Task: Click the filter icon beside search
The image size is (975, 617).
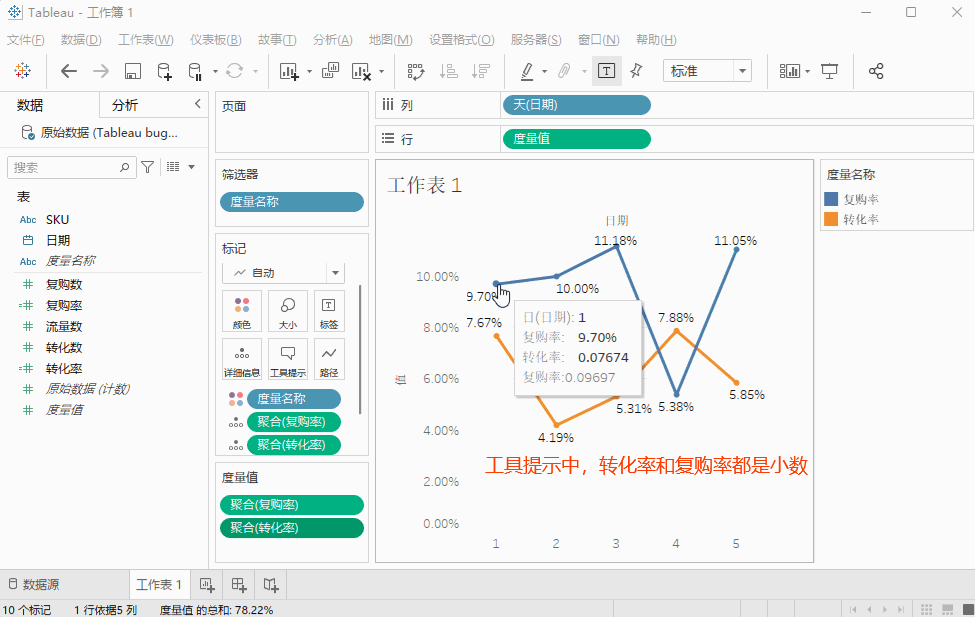Action: (147, 167)
